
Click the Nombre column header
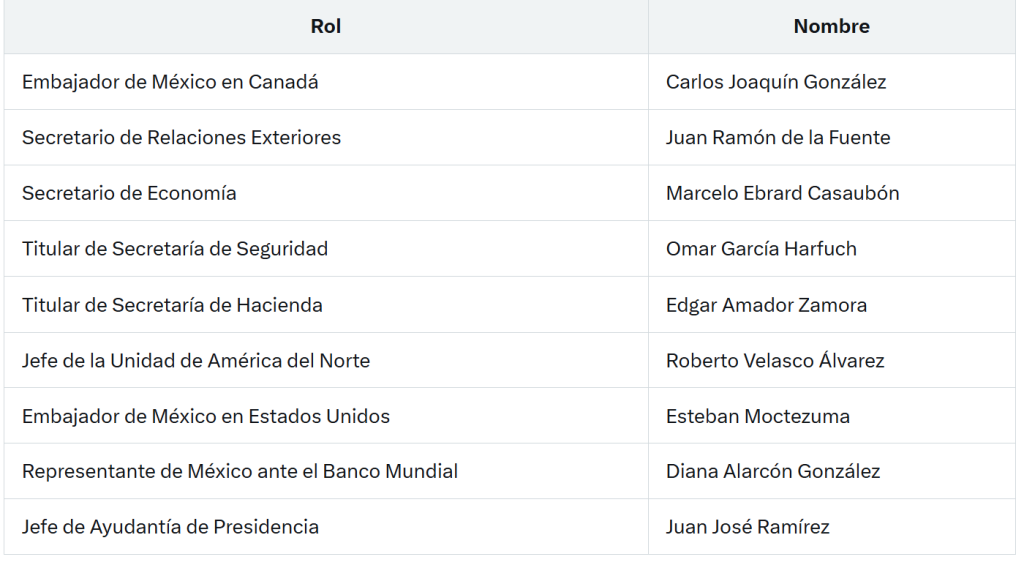(x=831, y=27)
